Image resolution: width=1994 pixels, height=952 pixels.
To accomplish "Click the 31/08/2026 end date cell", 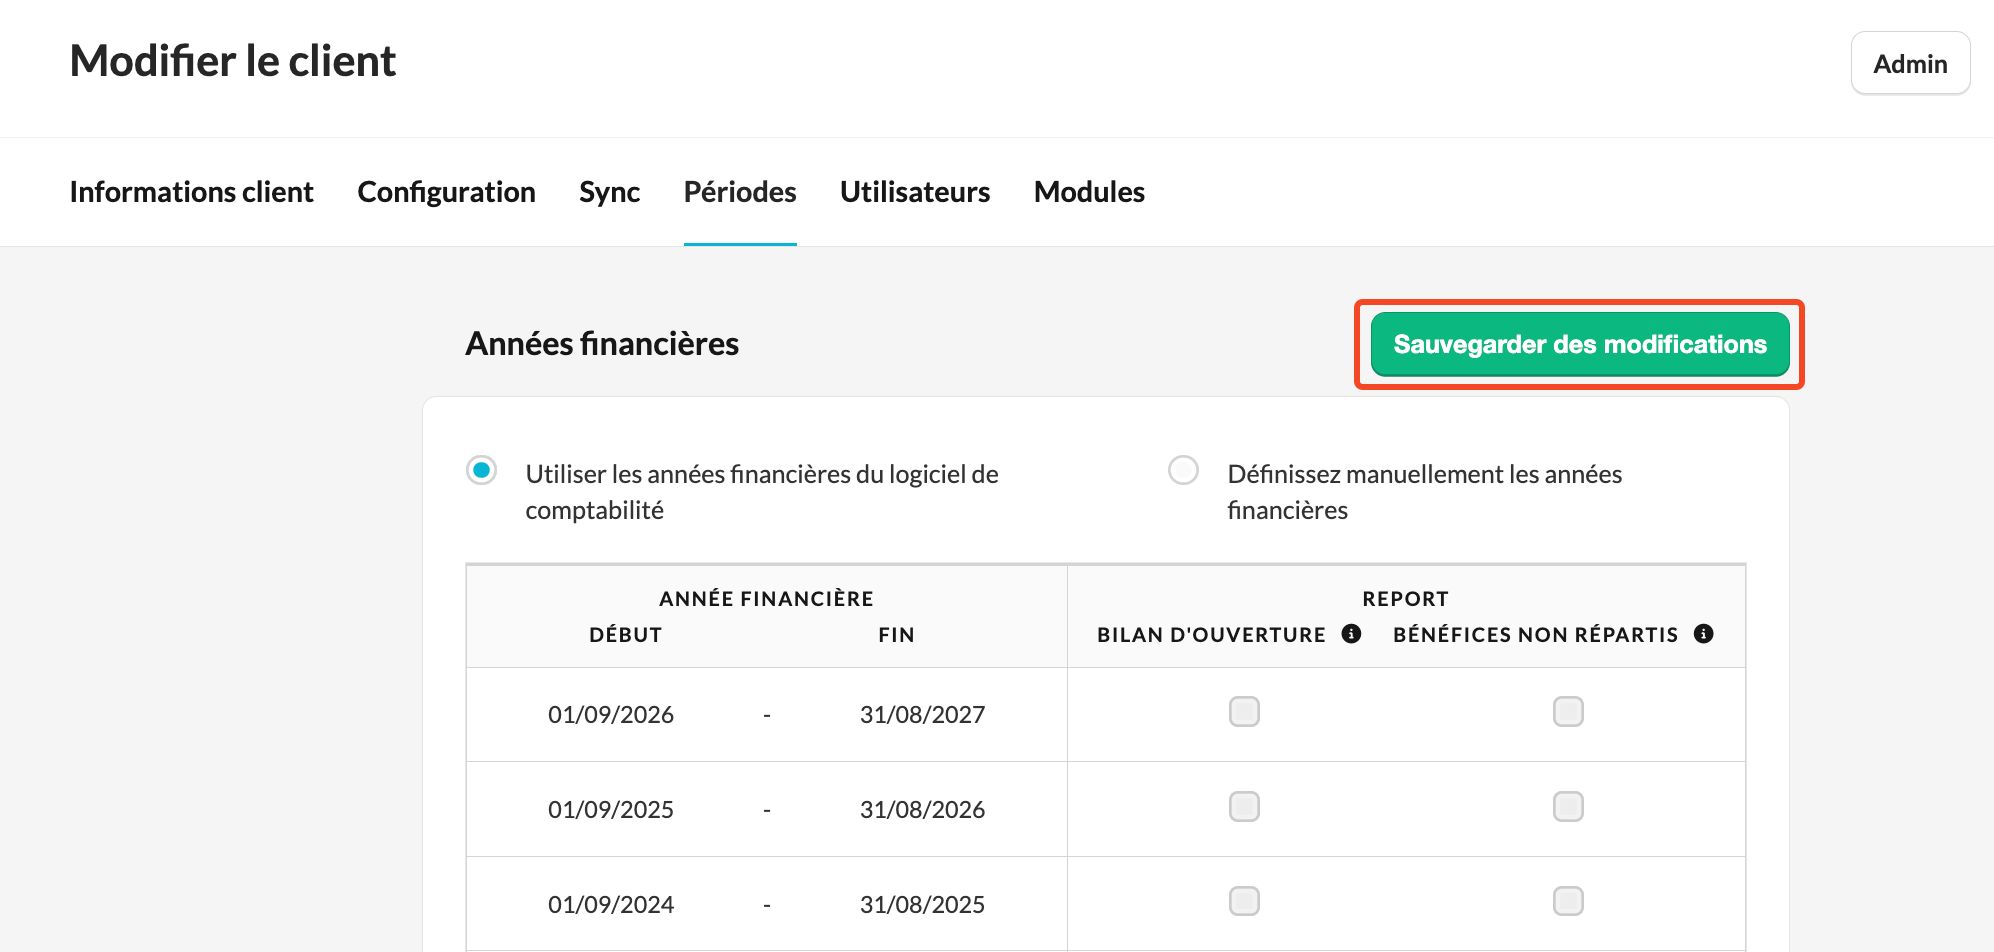I will coord(922,810).
